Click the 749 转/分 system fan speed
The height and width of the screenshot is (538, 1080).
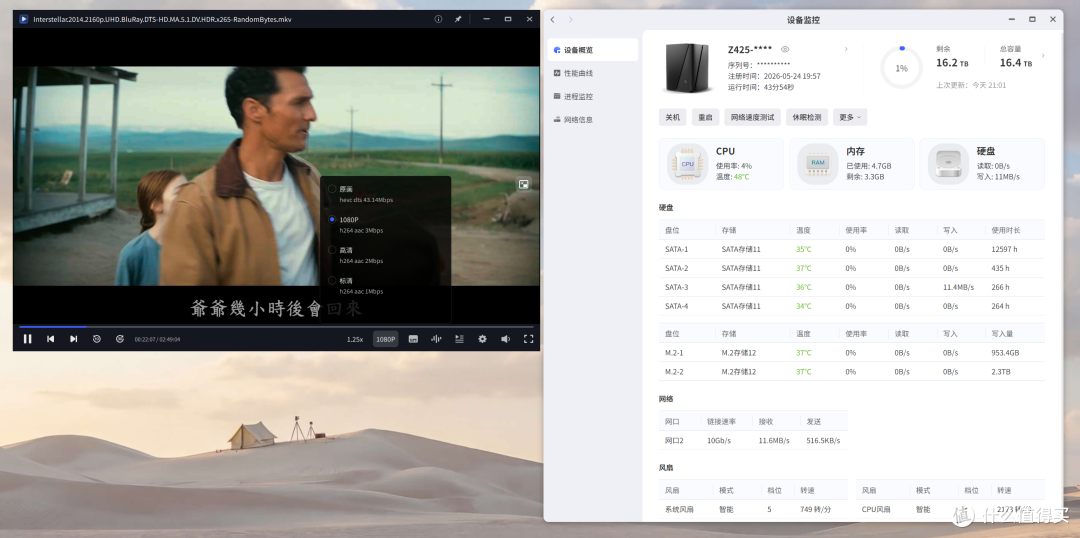815,510
